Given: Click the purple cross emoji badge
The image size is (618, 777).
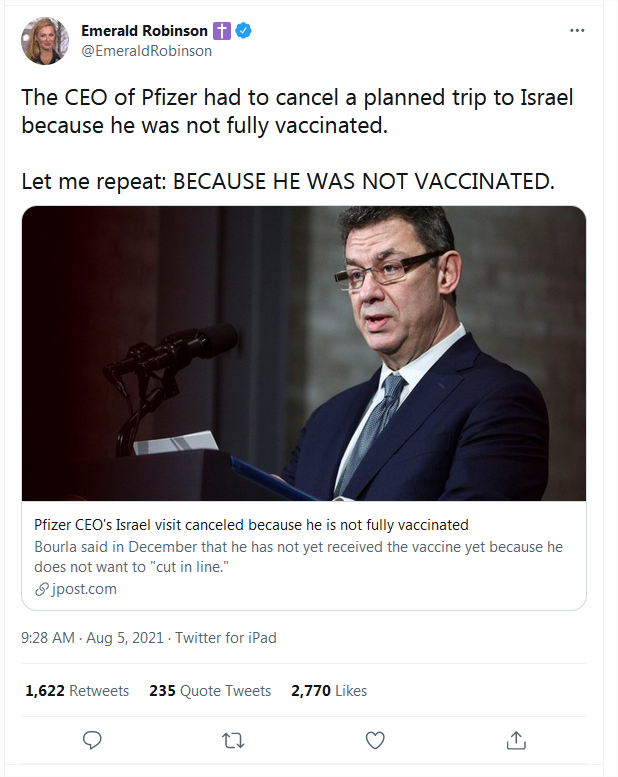Looking at the screenshot, I should pos(222,31).
